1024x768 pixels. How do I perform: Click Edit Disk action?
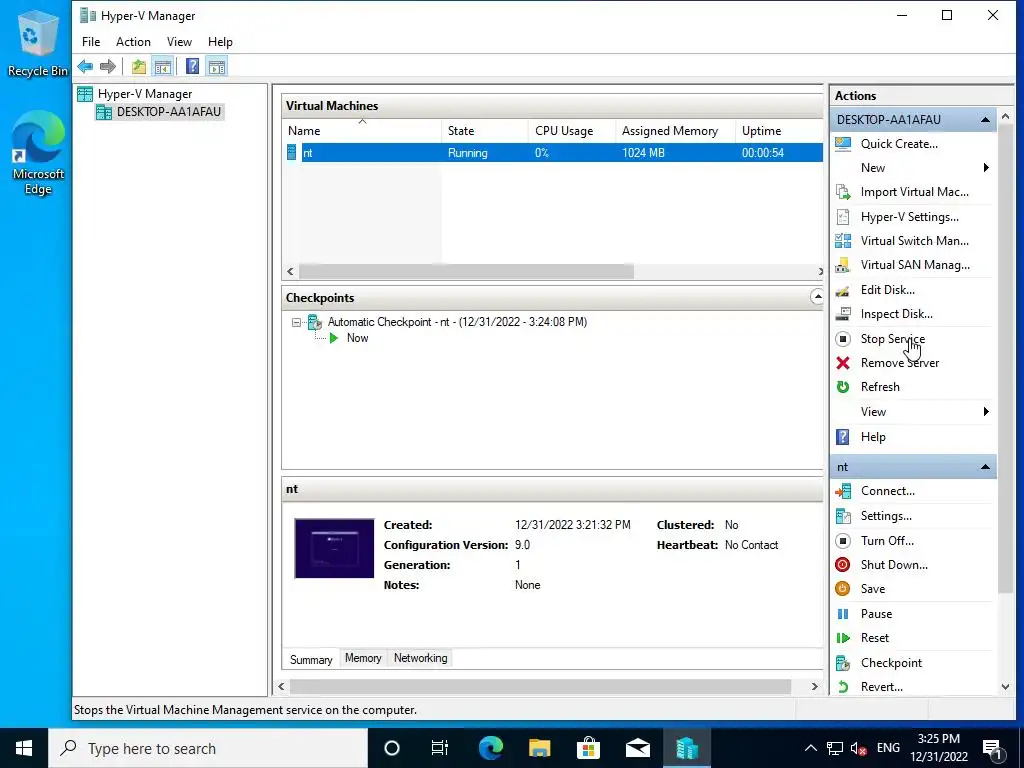pos(888,290)
